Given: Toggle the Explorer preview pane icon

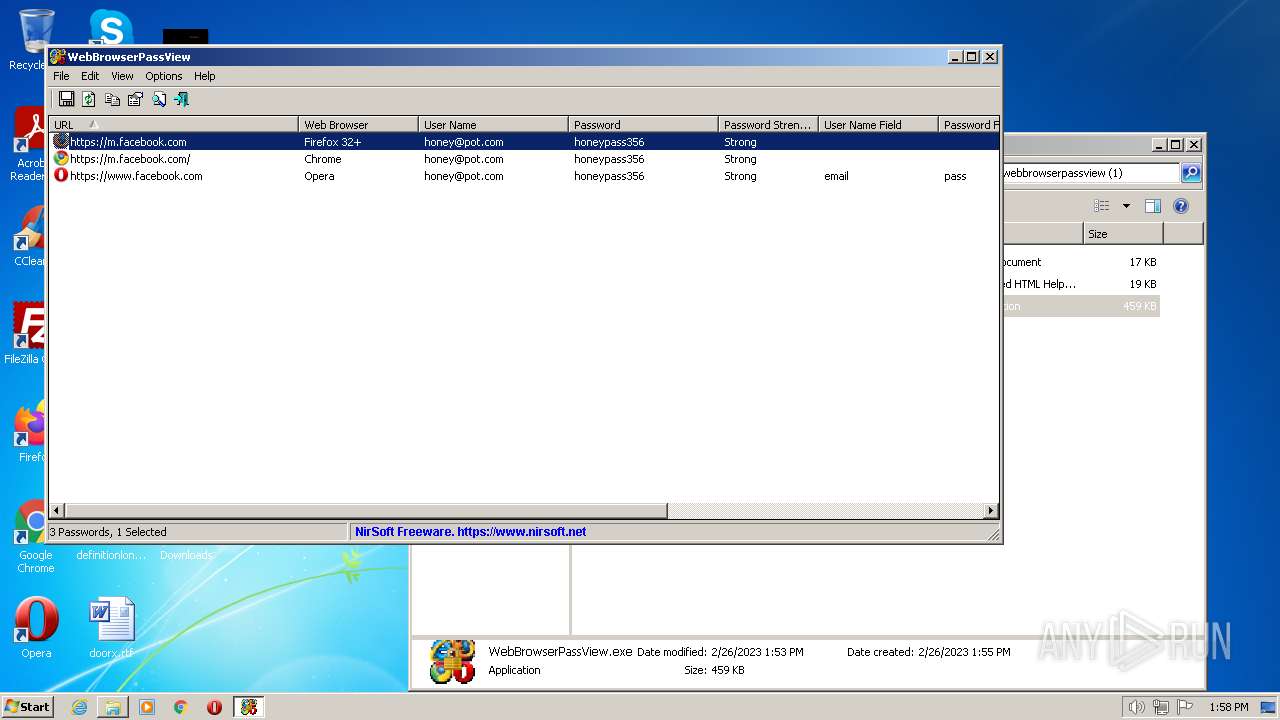Looking at the screenshot, I should pyautogui.click(x=1152, y=206).
